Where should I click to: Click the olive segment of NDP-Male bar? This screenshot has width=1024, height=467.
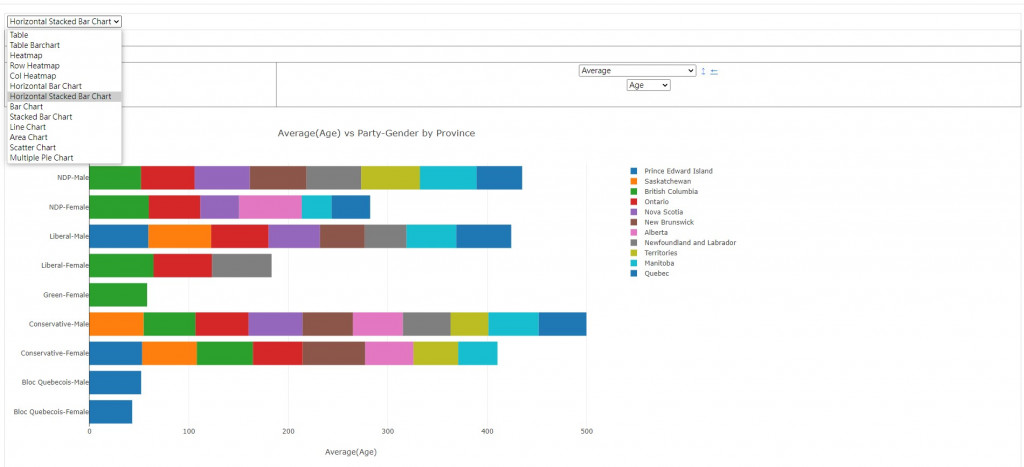click(x=391, y=178)
